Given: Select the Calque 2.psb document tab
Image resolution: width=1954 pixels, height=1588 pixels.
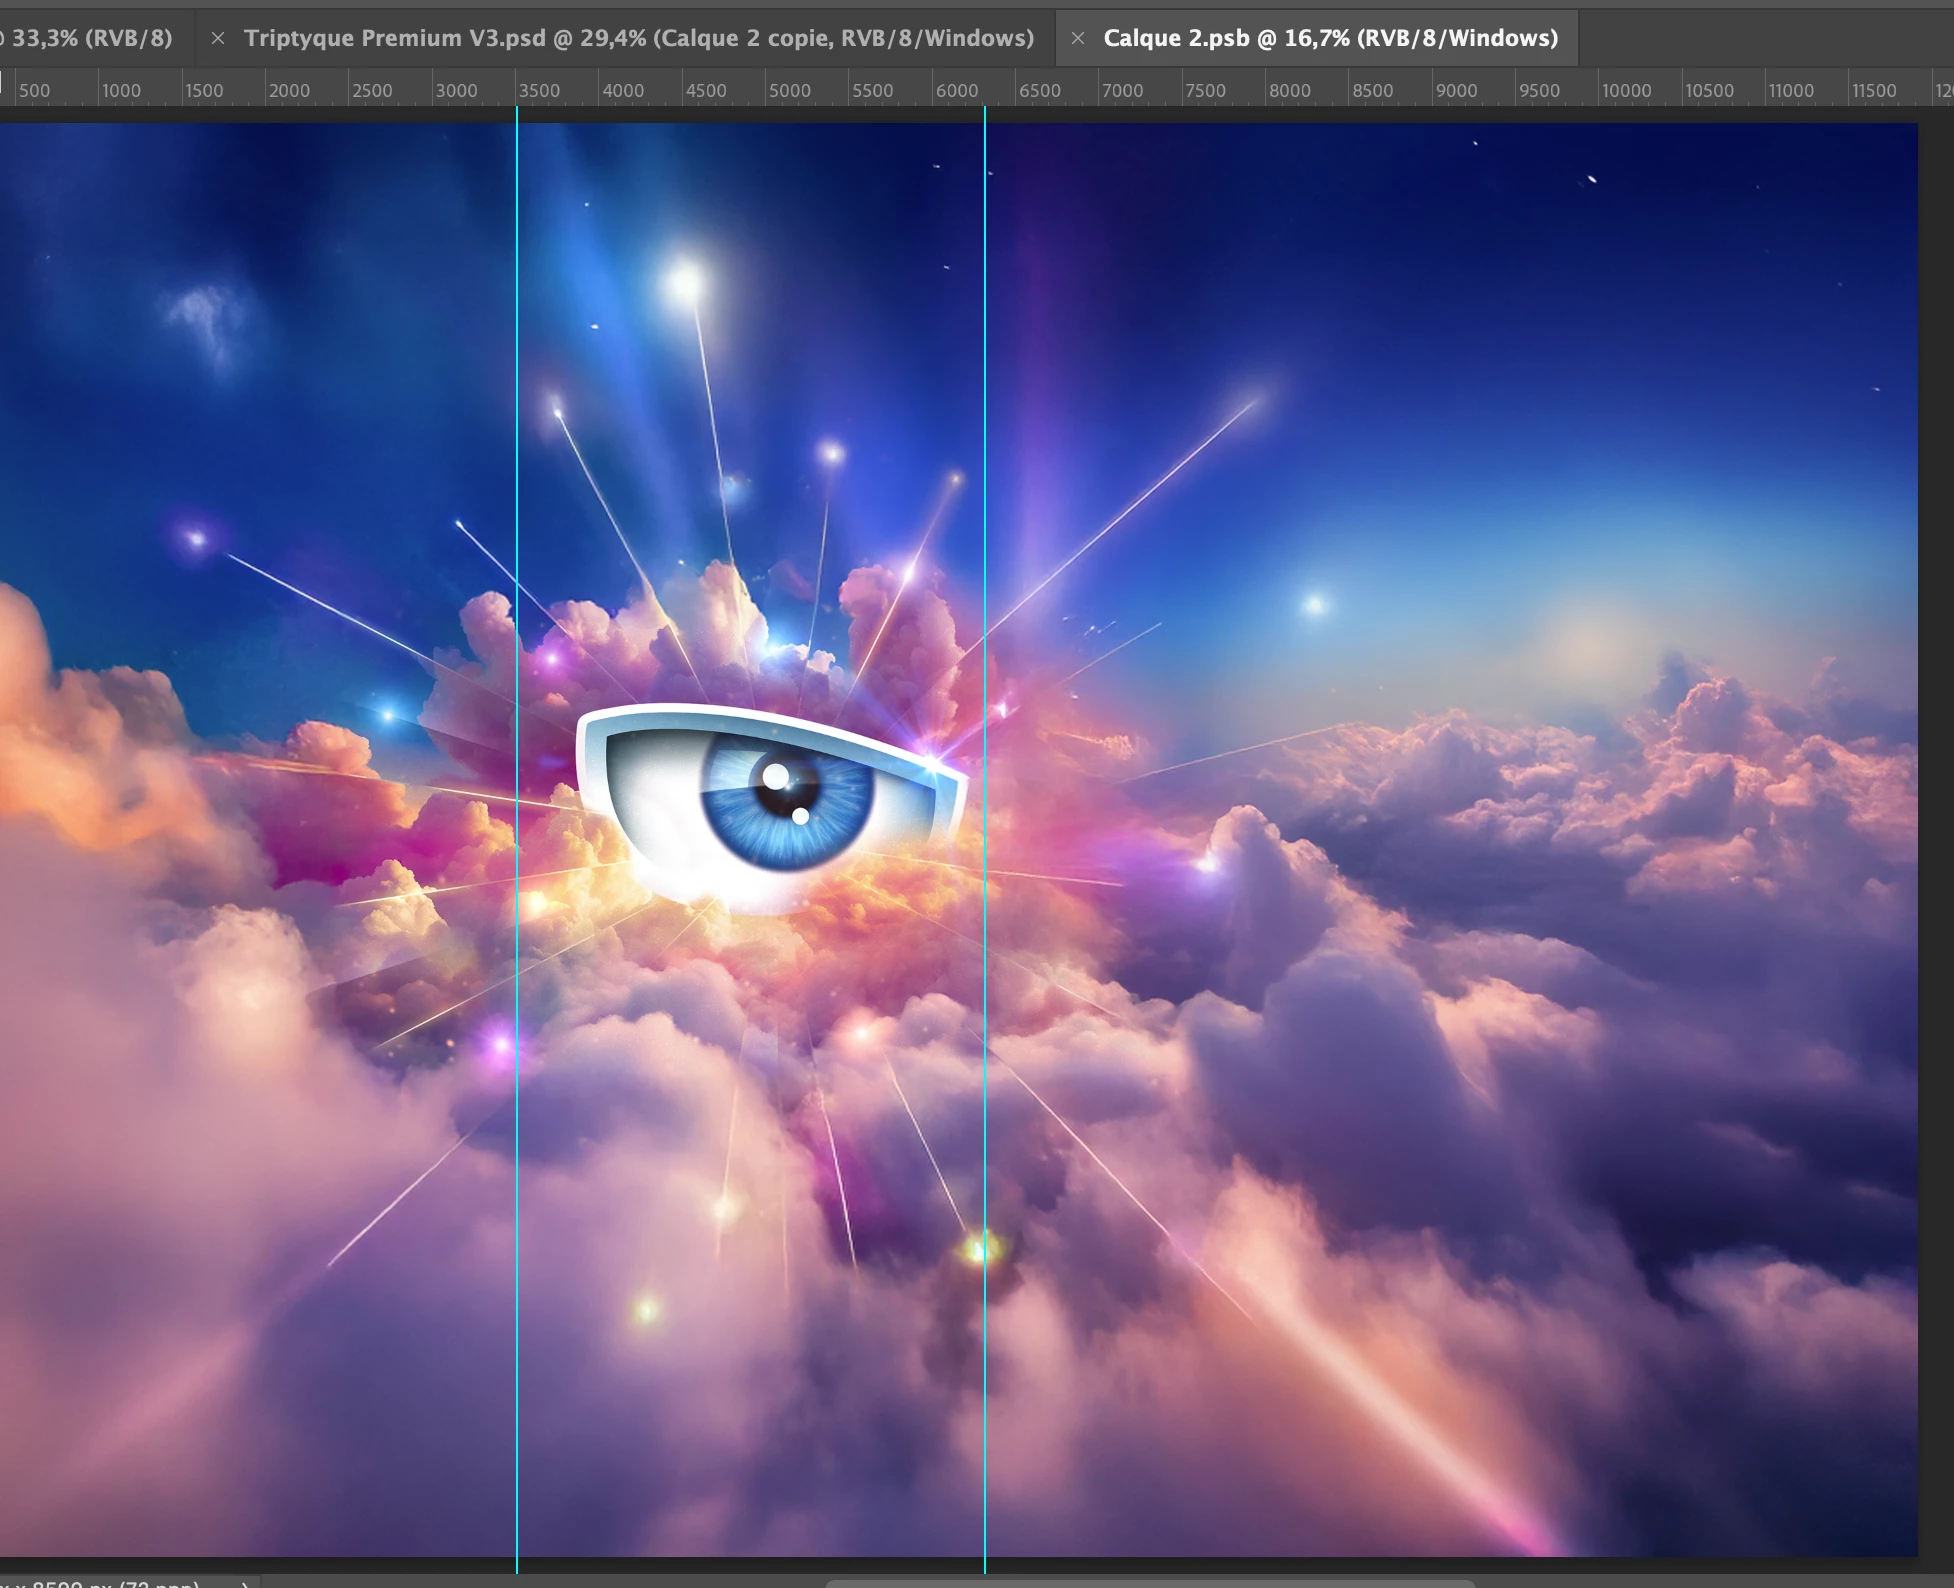Looking at the screenshot, I should tap(1329, 38).
